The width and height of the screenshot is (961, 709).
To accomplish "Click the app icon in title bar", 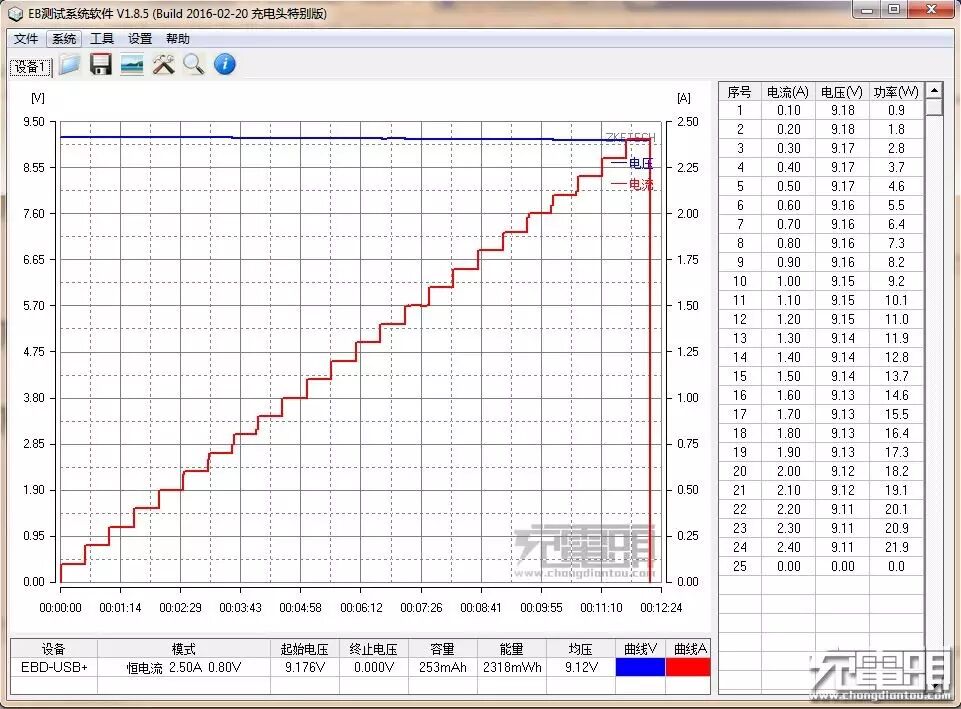I will point(15,13).
